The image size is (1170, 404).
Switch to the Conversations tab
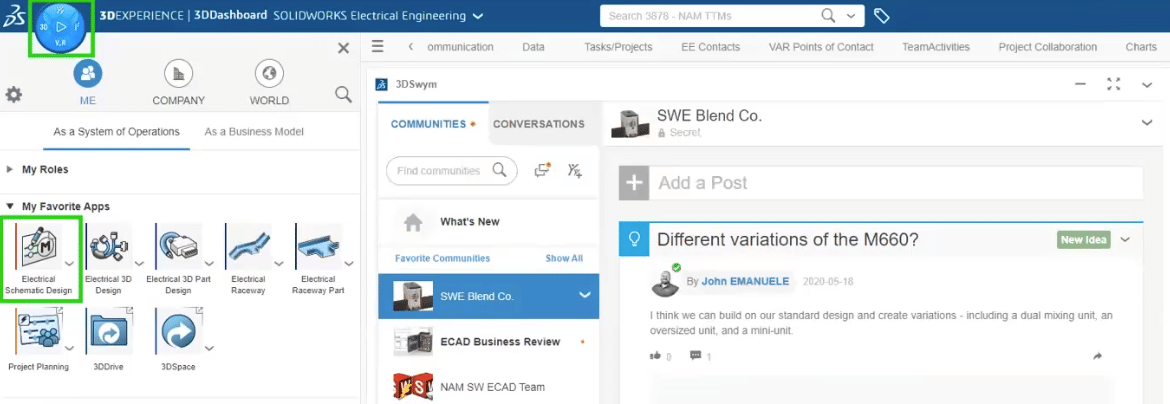pyautogui.click(x=538, y=124)
